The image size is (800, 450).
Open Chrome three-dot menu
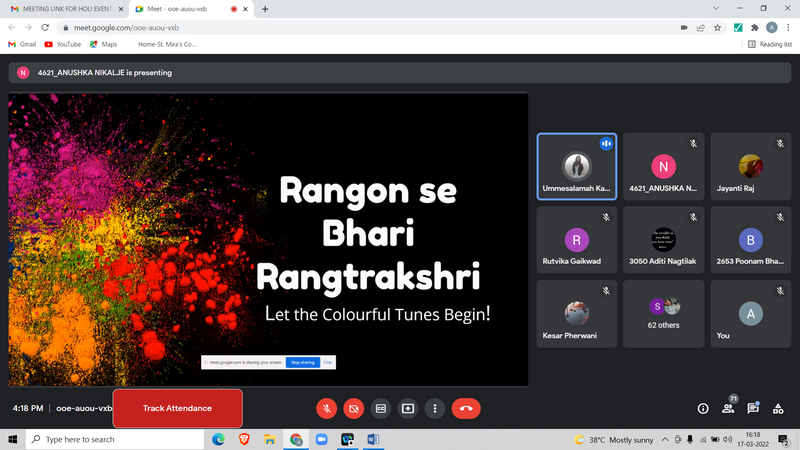tap(788, 28)
